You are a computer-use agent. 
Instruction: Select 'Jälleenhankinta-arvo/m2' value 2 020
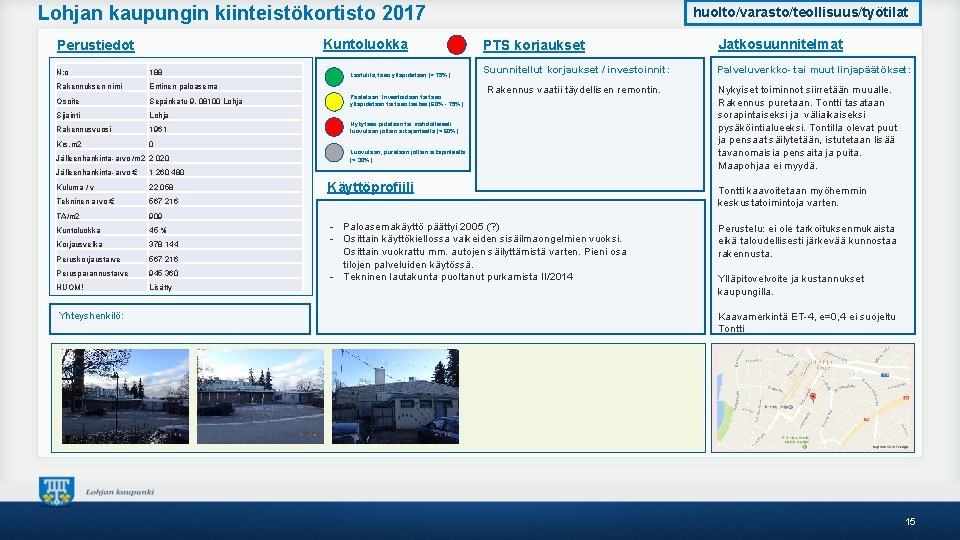pos(159,158)
